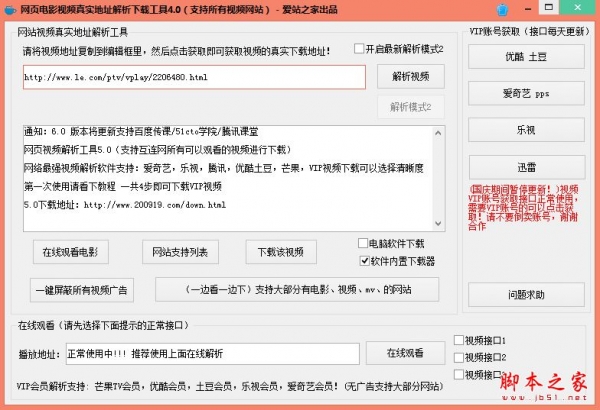
Task: Click the blue skin icon in title bar
Action: (x=502, y=10)
